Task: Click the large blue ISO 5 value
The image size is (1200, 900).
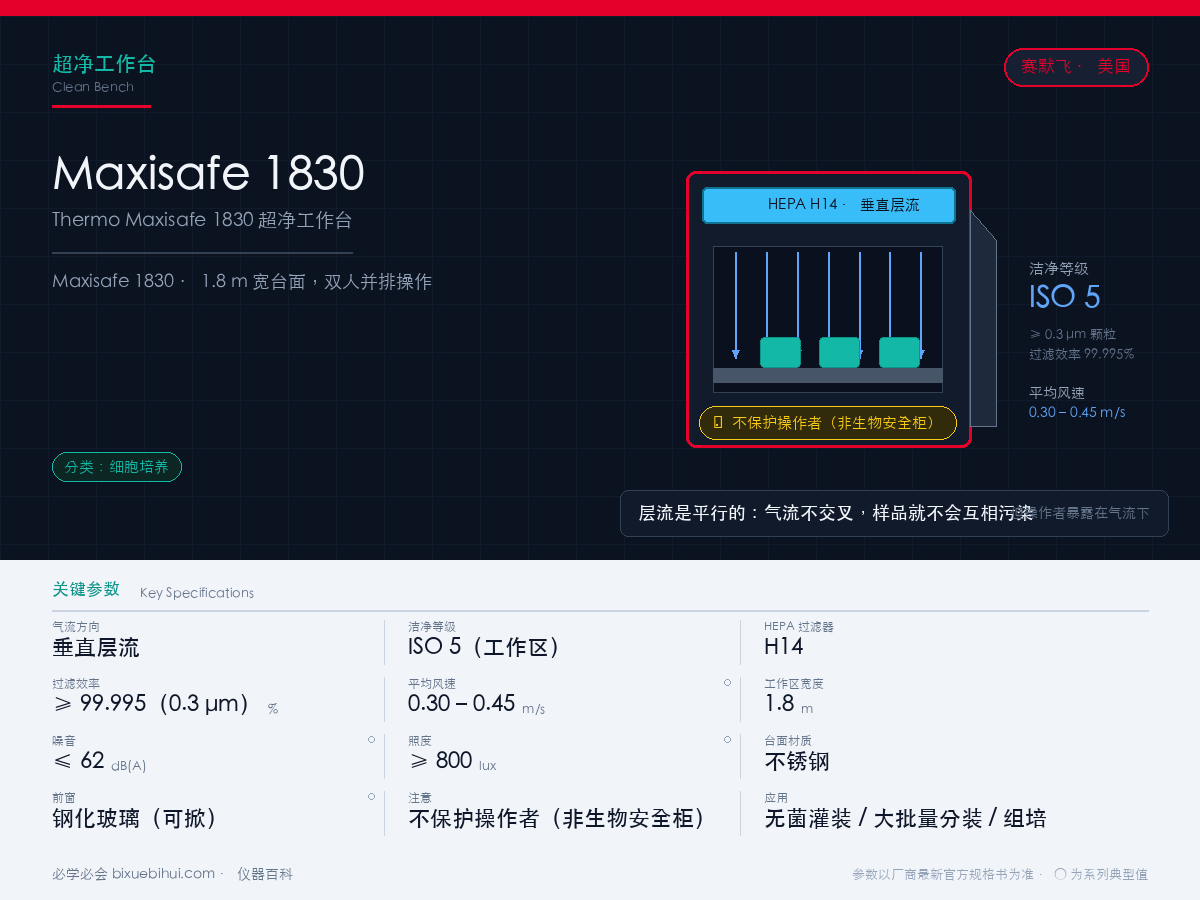Action: [1065, 297]
